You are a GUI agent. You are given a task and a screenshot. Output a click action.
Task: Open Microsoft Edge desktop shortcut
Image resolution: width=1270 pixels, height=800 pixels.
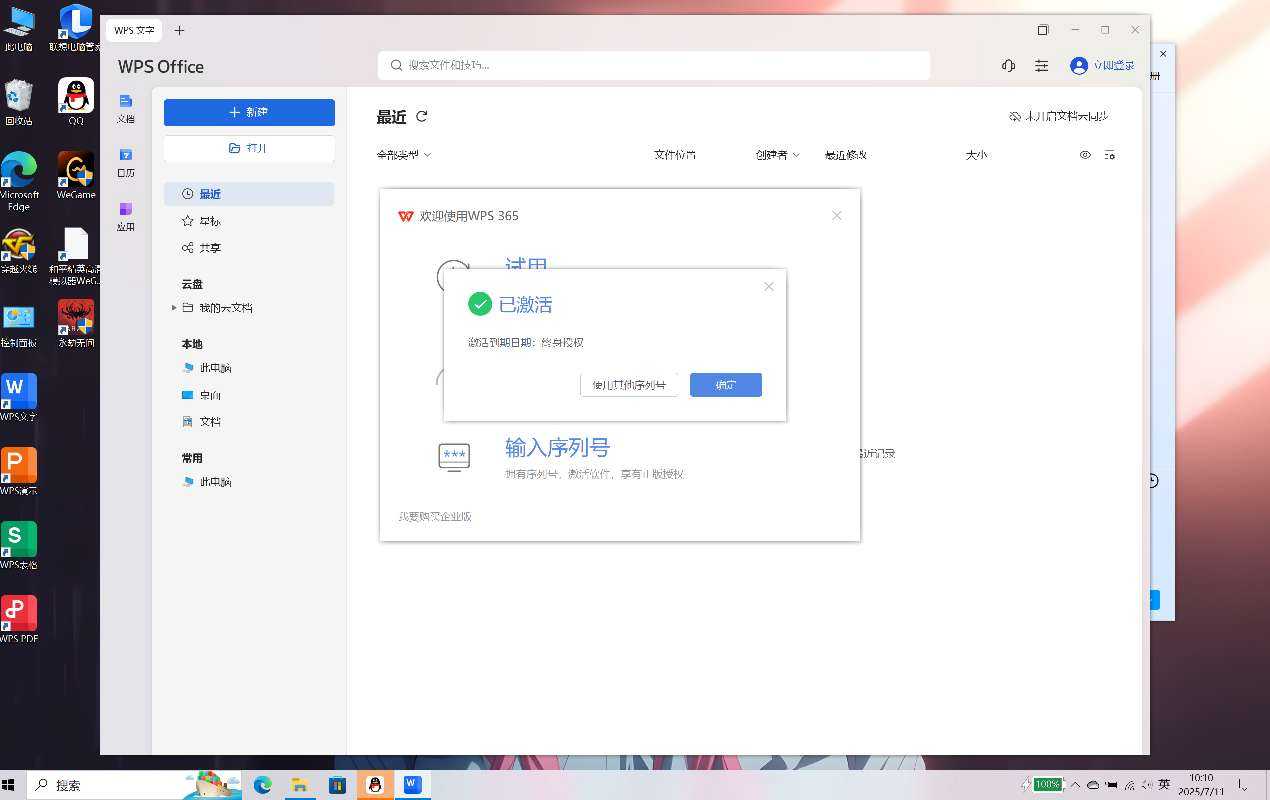tap(19, 181)
